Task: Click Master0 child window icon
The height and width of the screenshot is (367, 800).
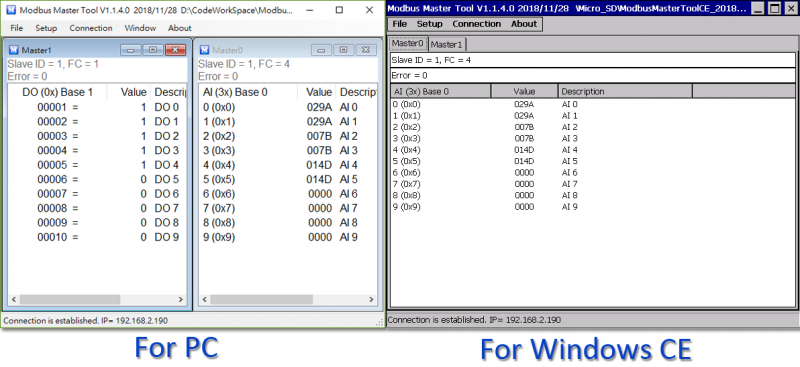Action: point(205,50)
